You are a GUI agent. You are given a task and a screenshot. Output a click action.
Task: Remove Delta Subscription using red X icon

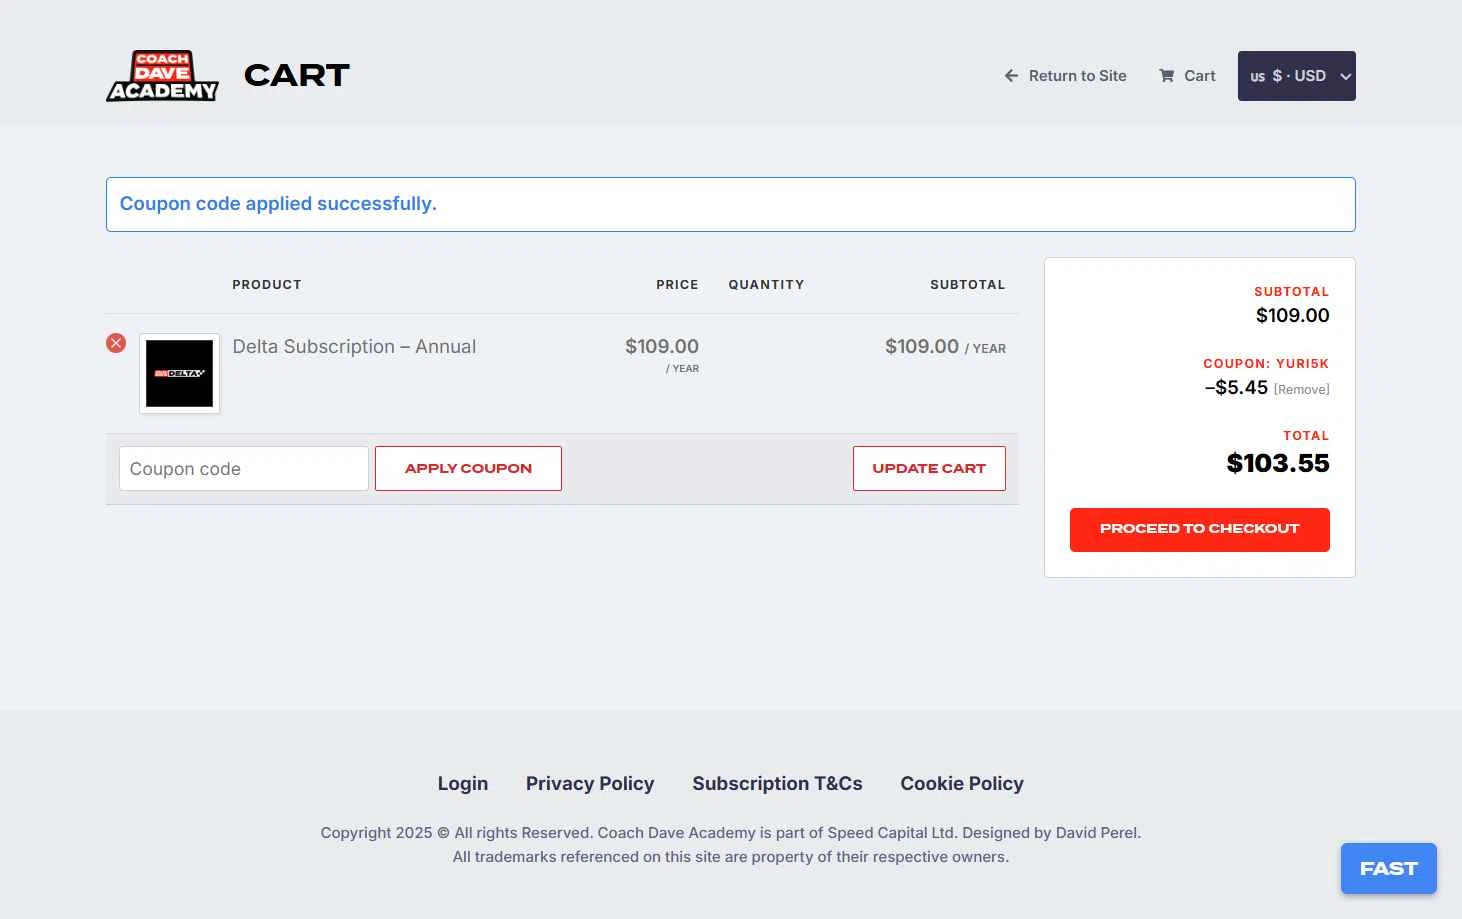[116, 343]
